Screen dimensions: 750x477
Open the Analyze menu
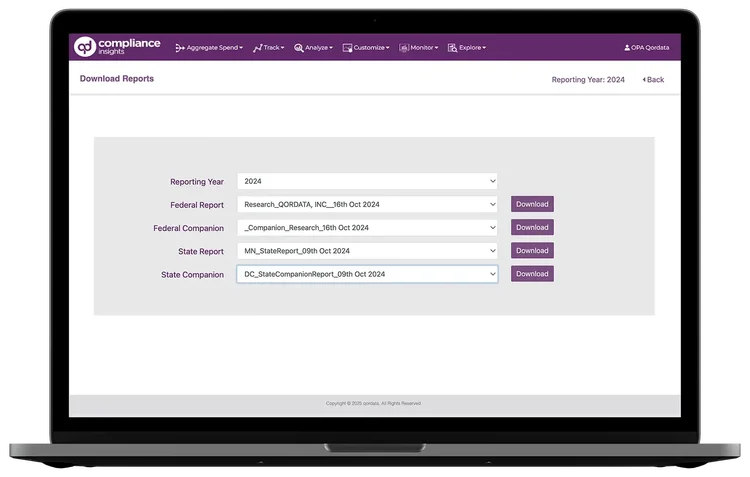point(313,48)
